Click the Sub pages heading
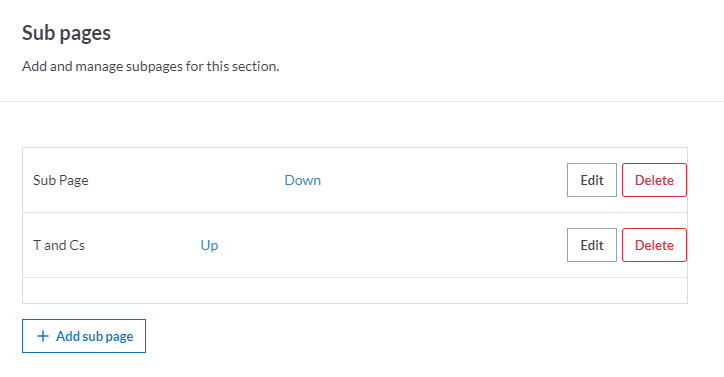724x377 pixels. [x=66, y=33]
